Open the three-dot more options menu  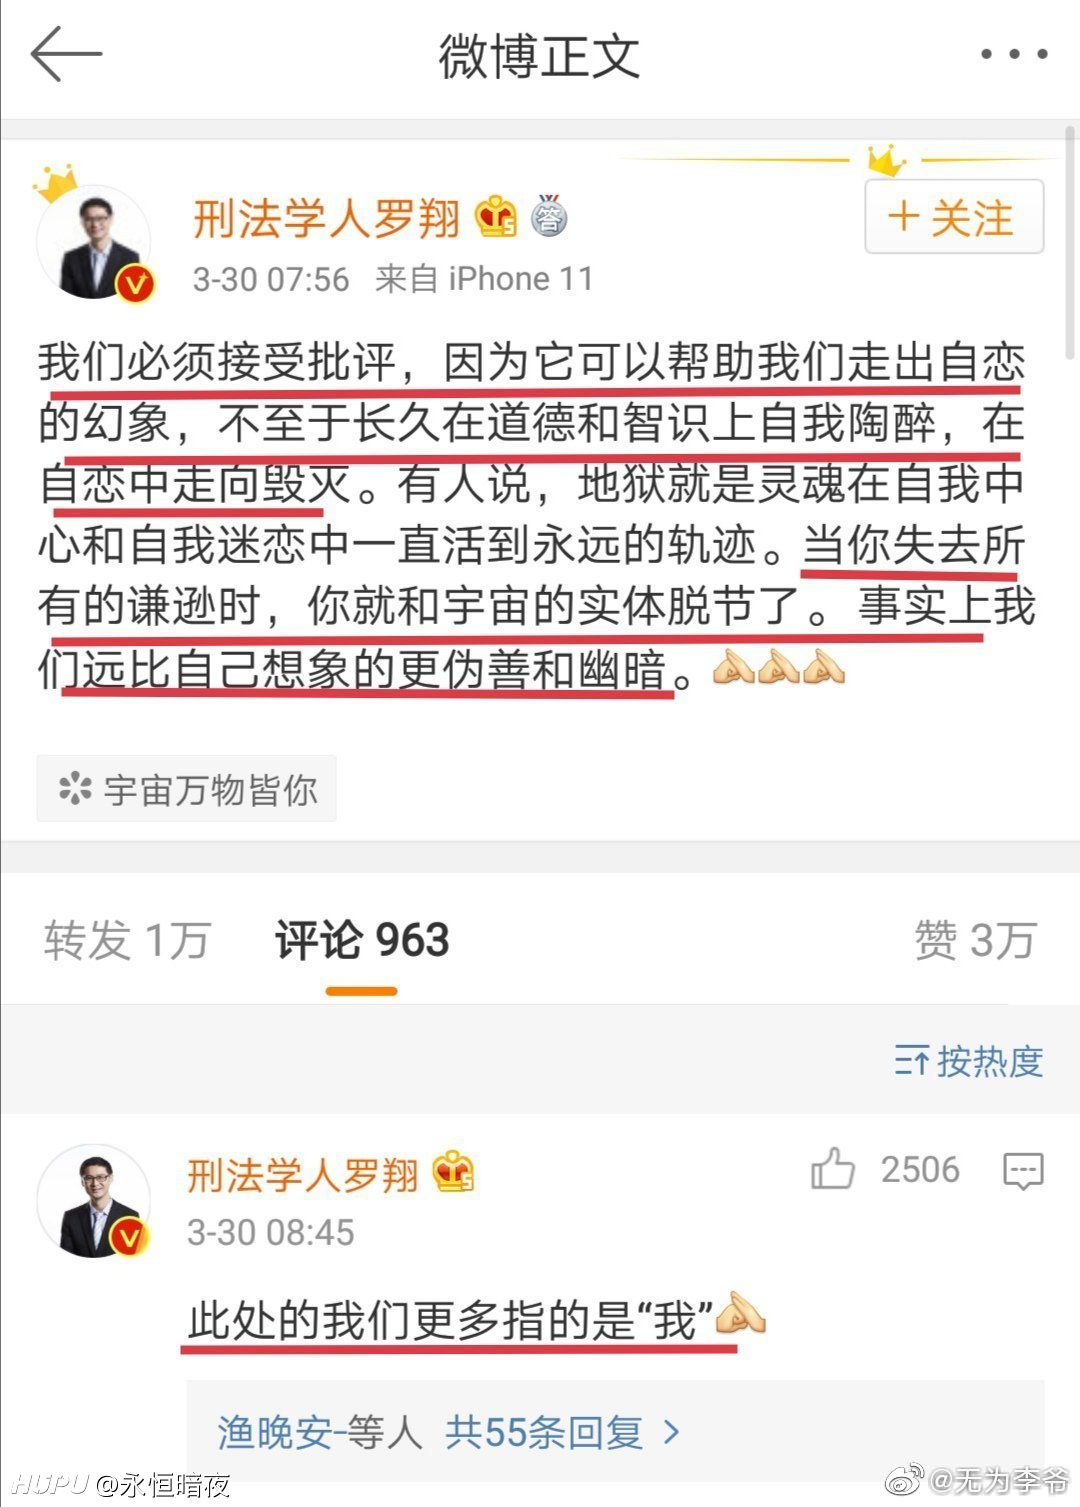tap(1013, 55)
